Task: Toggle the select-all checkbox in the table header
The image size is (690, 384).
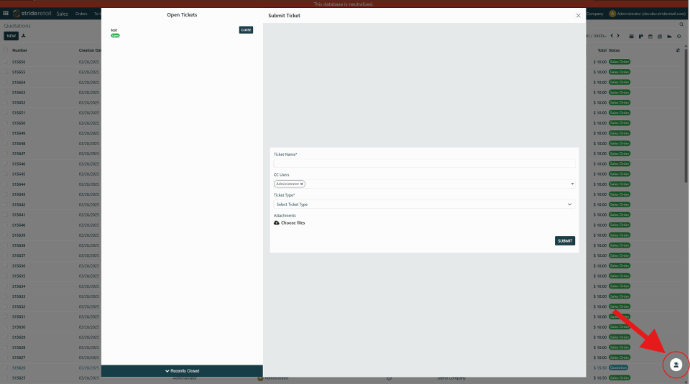Action: click(x=6, y=50)
